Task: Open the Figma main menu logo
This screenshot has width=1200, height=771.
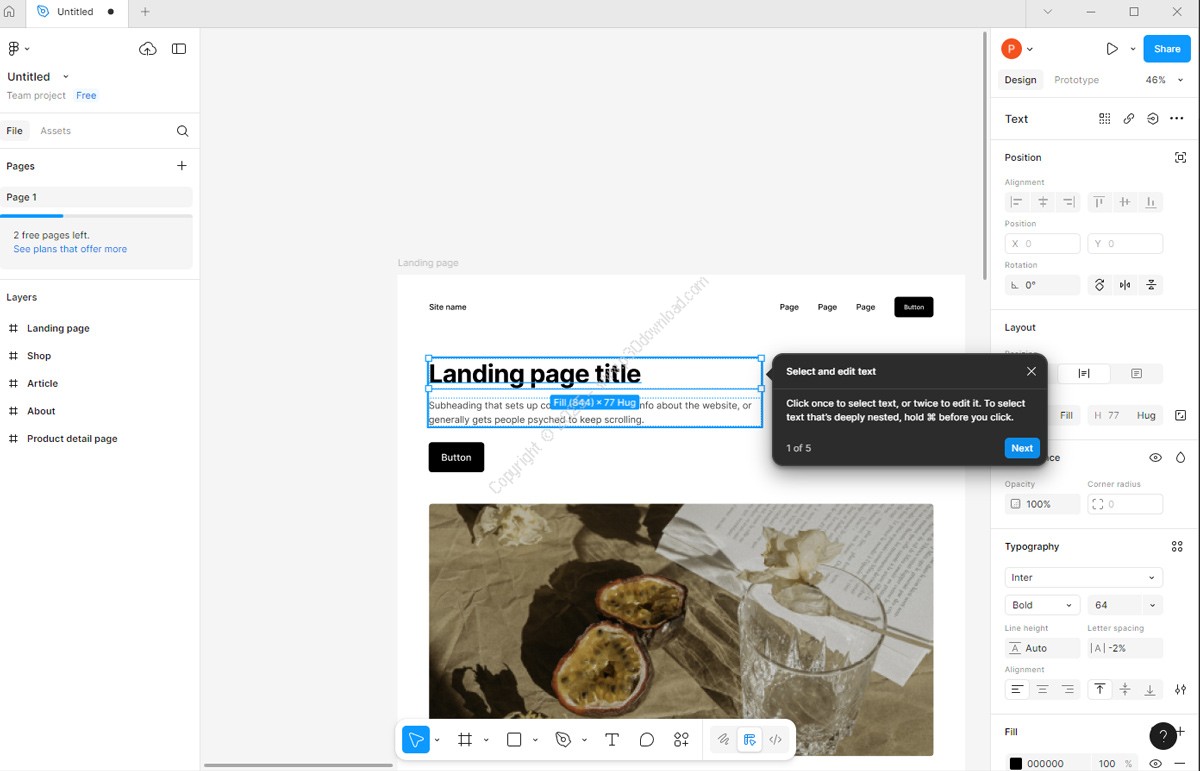Action: coord(14,48)
